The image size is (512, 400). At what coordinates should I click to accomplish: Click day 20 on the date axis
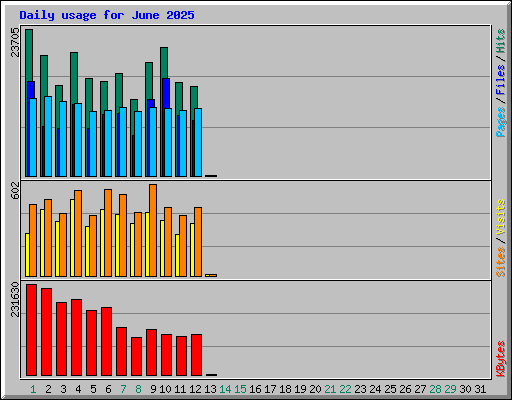pos(315,389)
